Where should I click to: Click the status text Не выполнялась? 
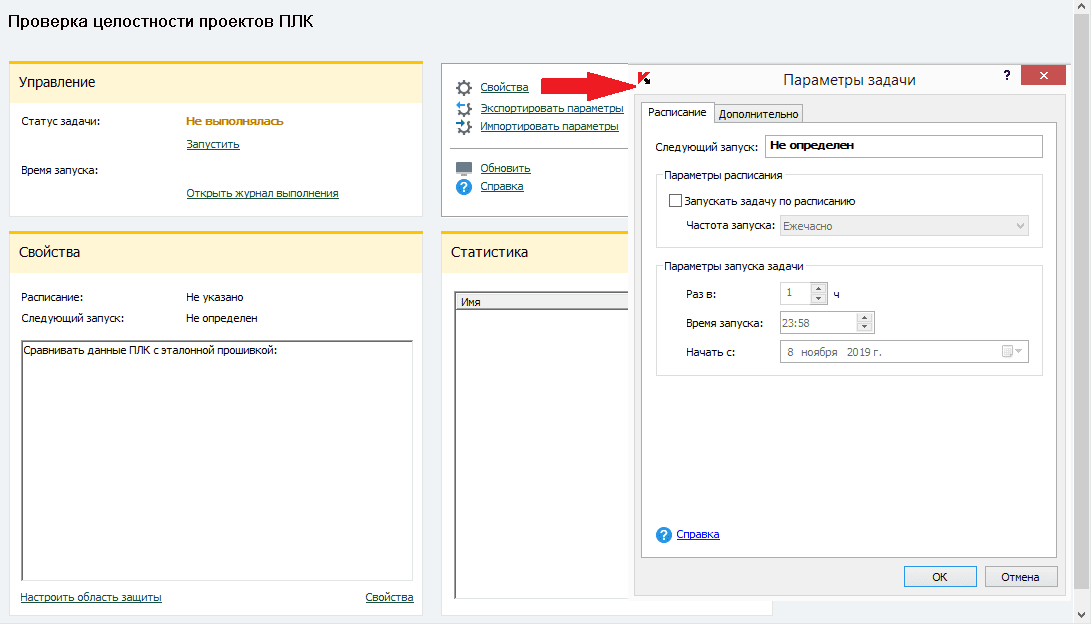point(234,121)
